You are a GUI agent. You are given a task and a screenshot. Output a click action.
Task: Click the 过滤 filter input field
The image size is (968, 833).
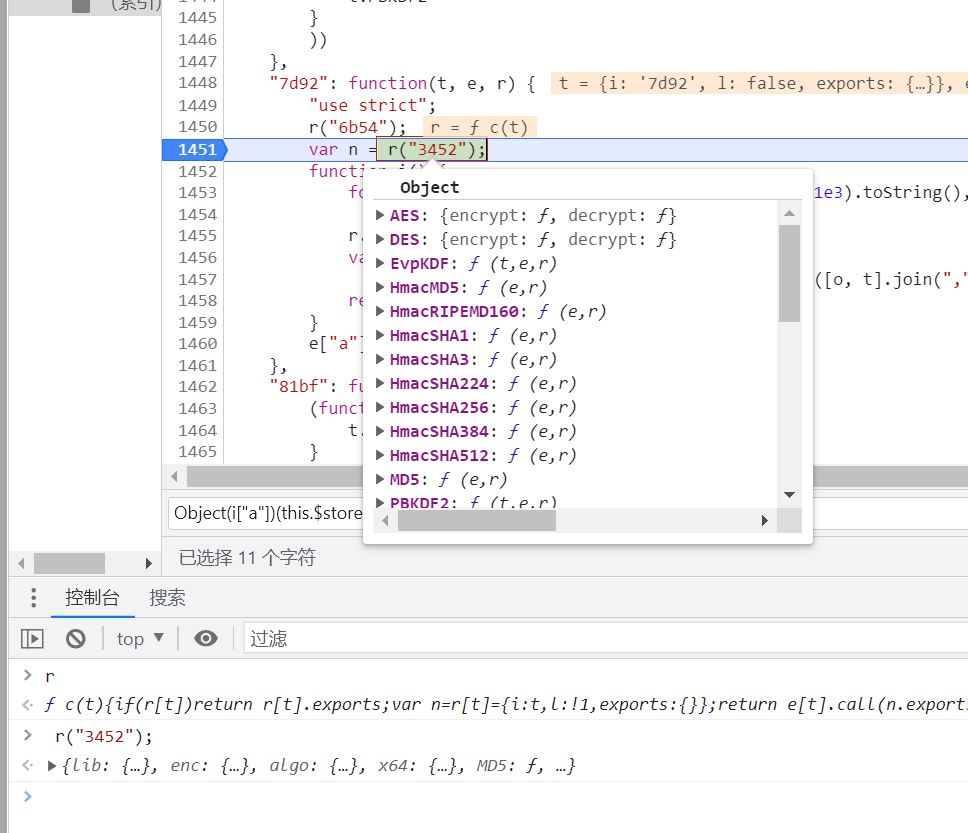tap(600, 638)
